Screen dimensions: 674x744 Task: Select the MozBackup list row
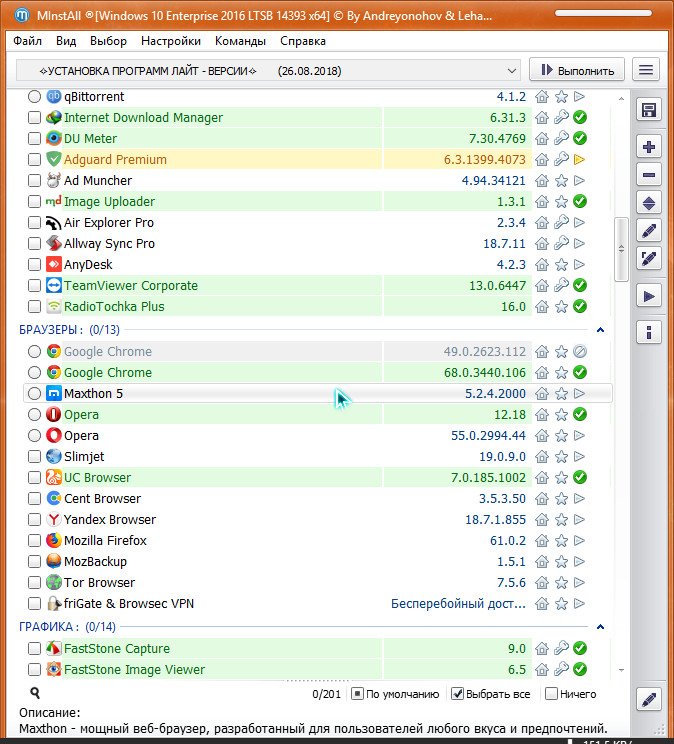click(x=317, y=561)
